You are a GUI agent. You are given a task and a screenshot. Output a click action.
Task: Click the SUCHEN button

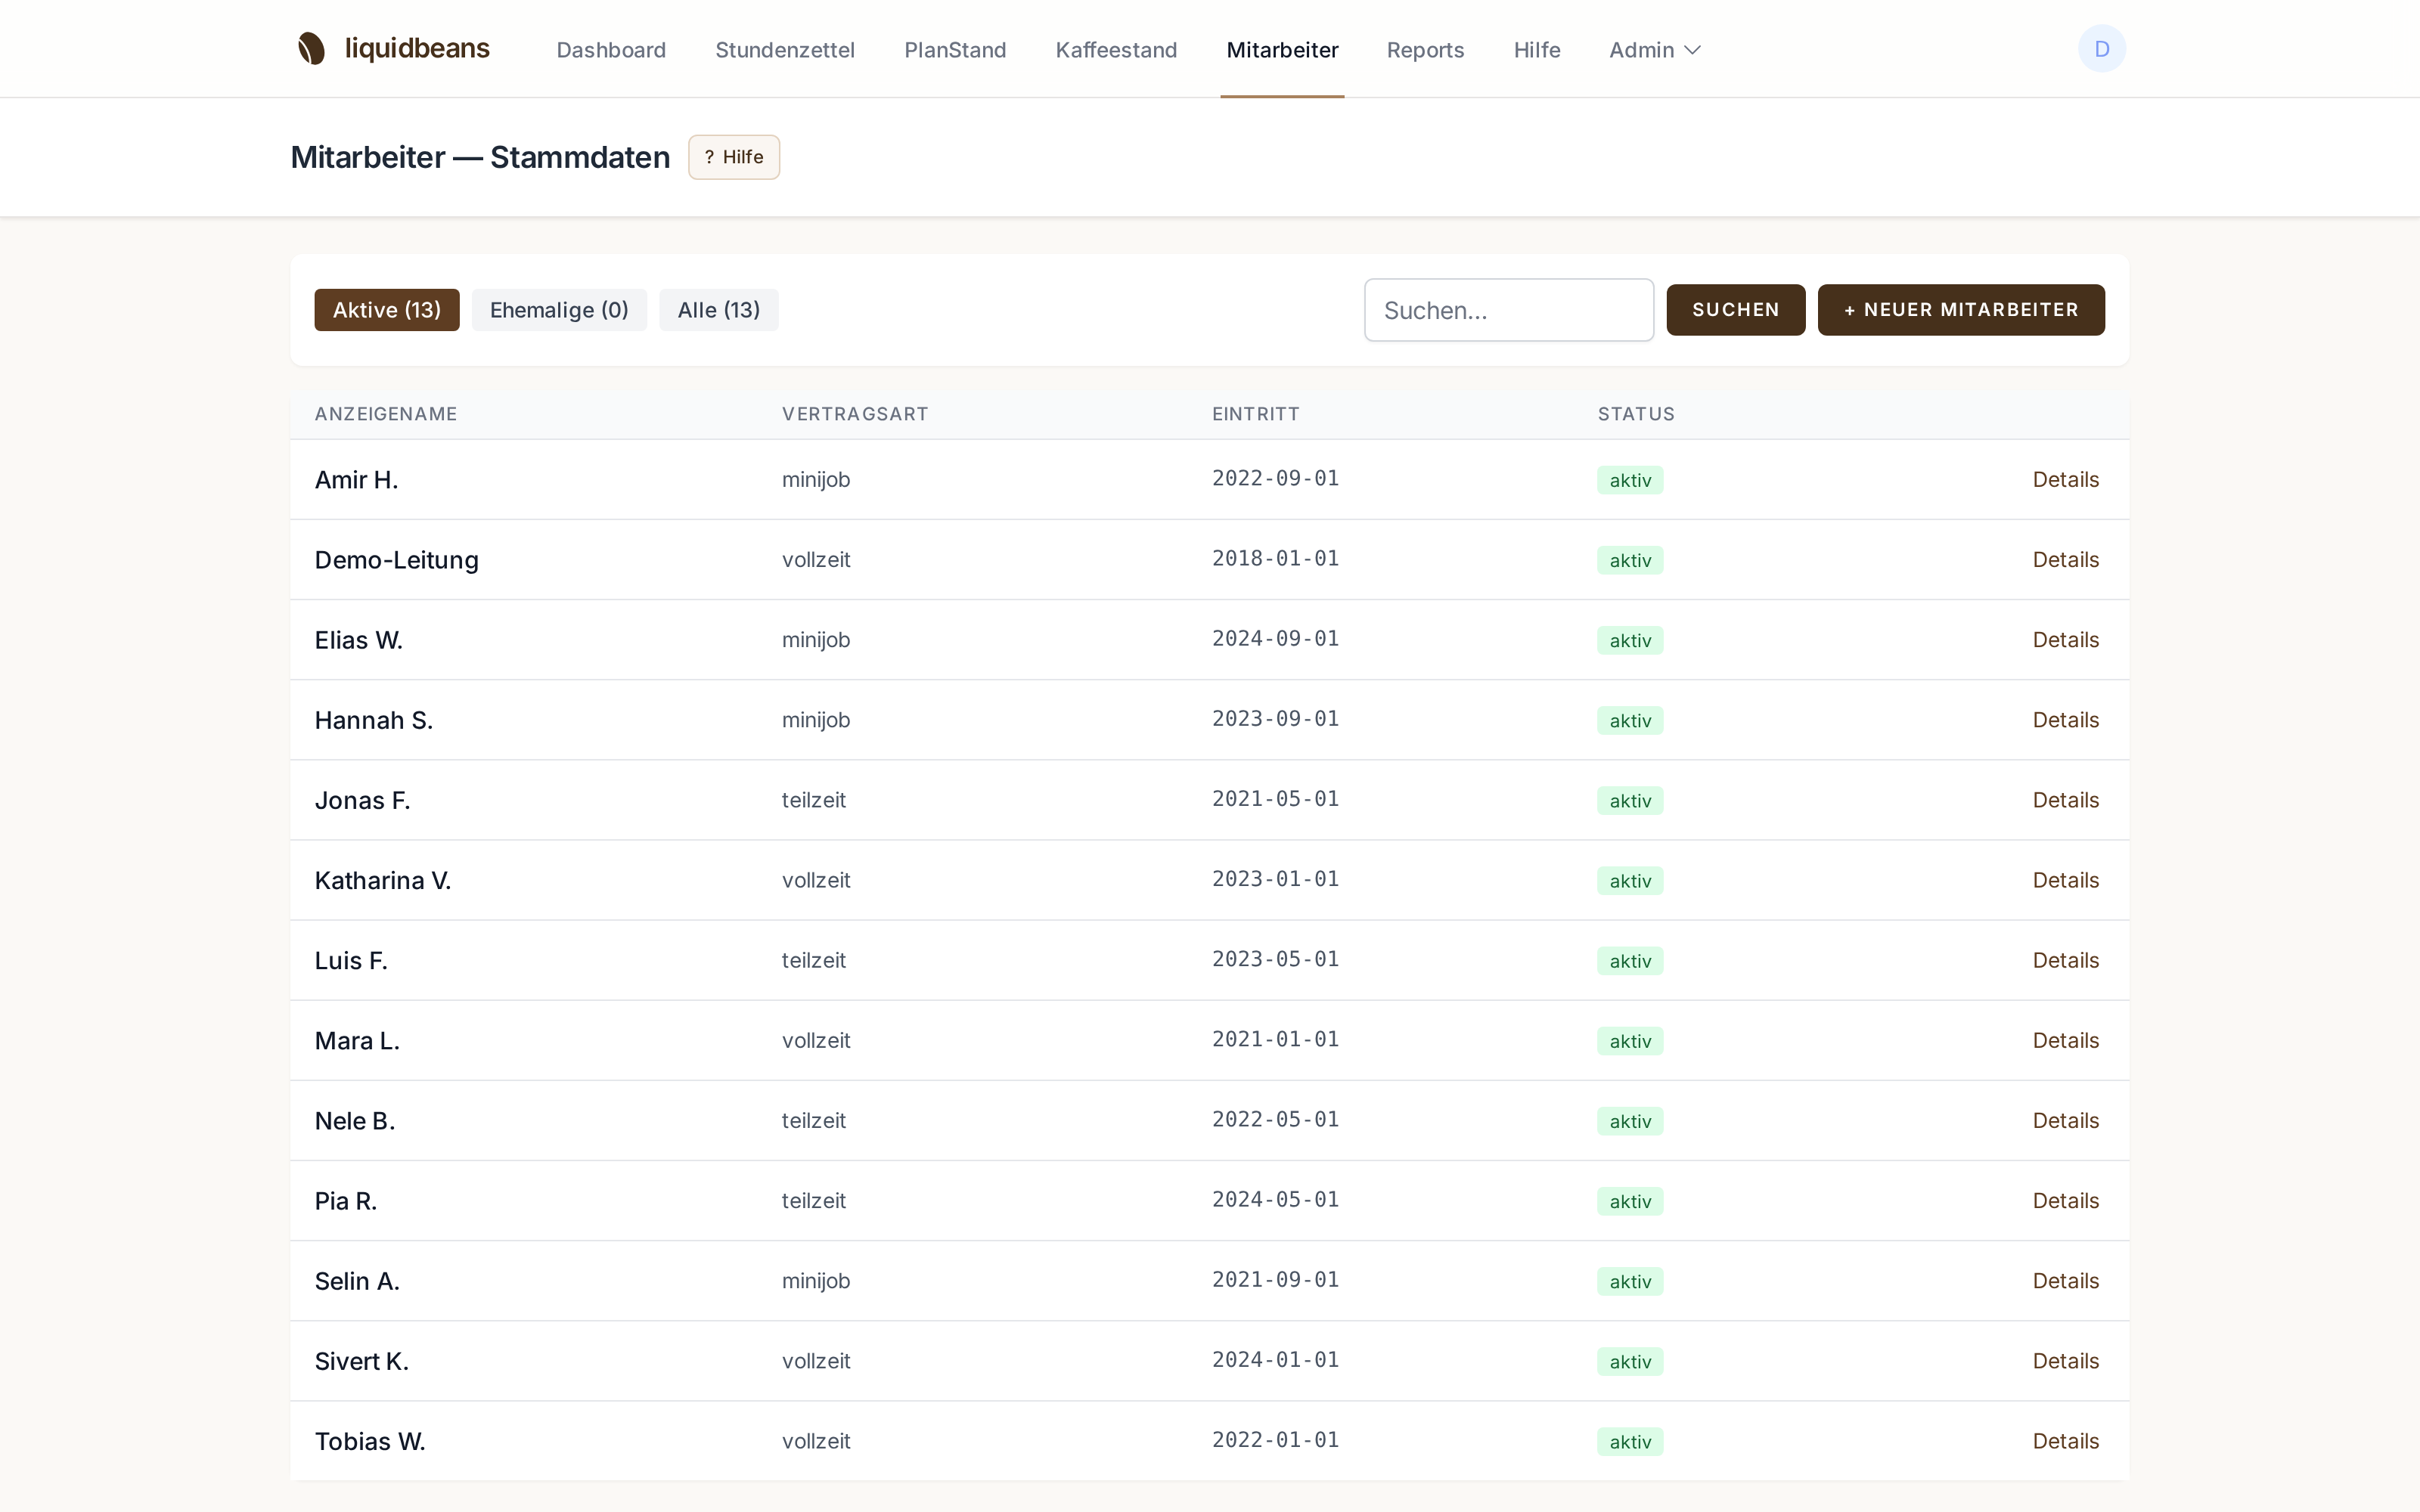coord(1735,310)
